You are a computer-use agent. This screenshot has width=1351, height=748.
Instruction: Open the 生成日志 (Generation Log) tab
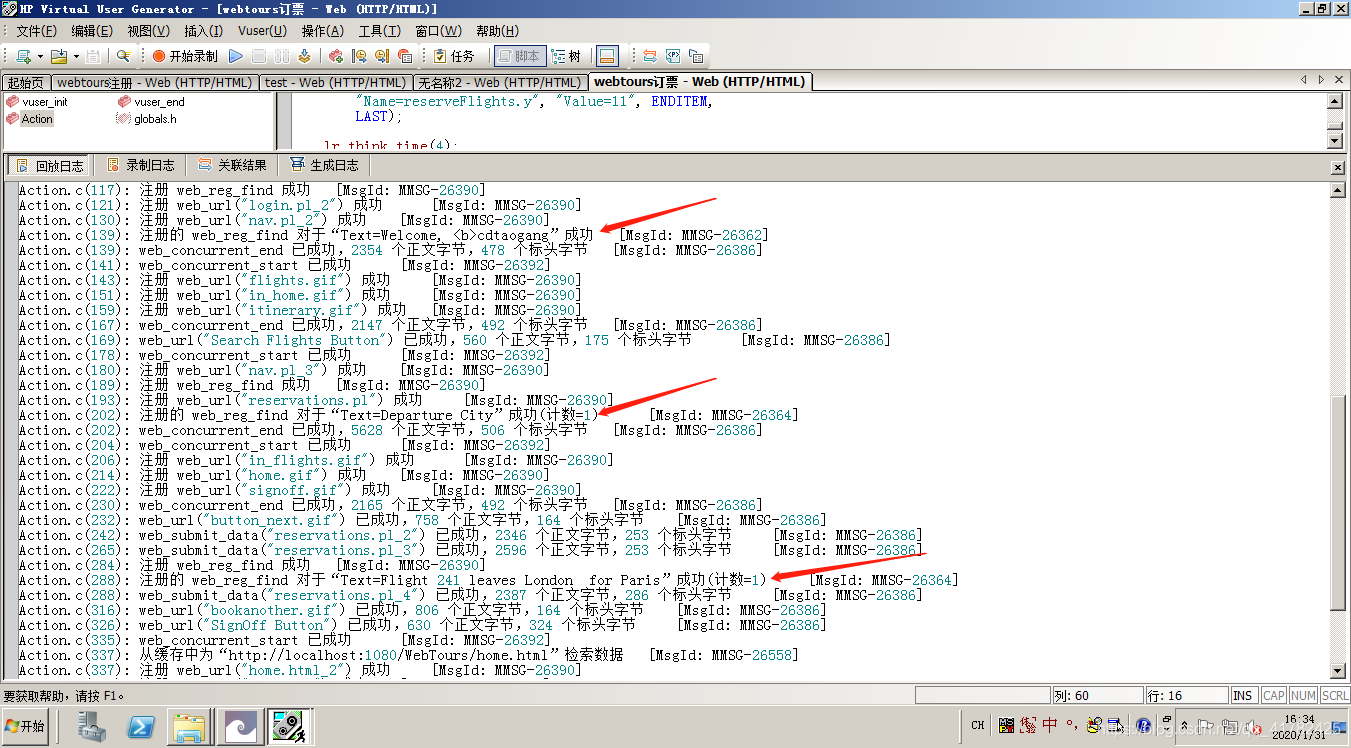(324, 165)
